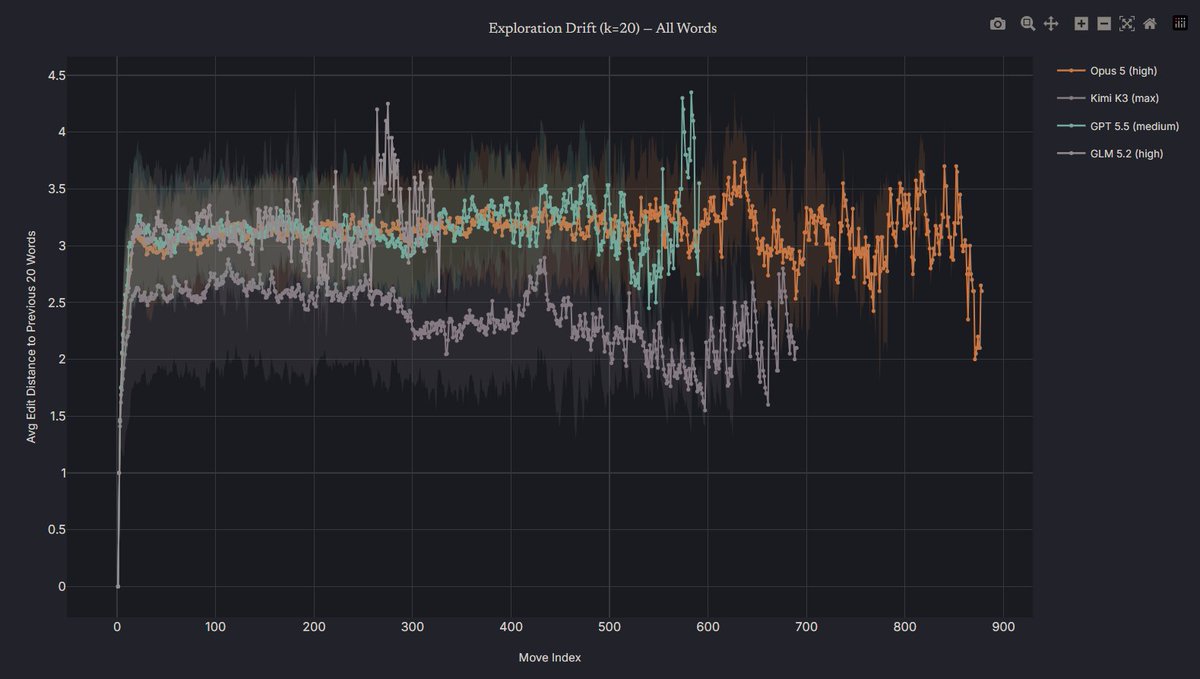This screenshot has height=679, width=1200.
Task: Toggle Kimi K3 (max) trace in legend
Action: [x=1108, y=98]
